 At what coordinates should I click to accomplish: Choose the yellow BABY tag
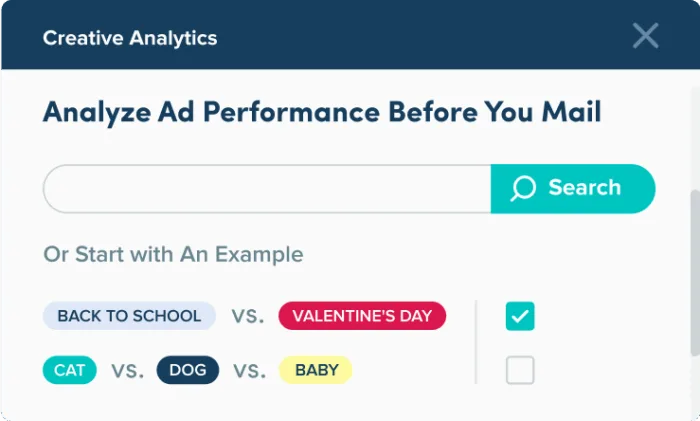(x=316, y=370)
